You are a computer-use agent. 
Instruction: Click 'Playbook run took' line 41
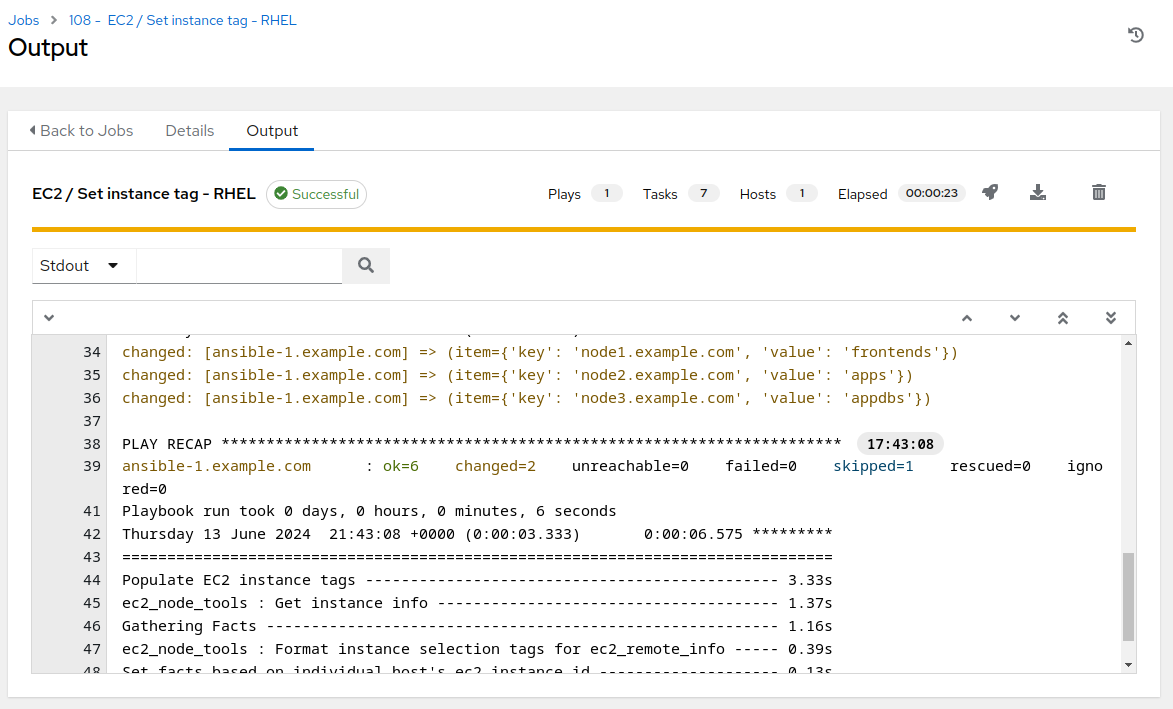point(369,512)
